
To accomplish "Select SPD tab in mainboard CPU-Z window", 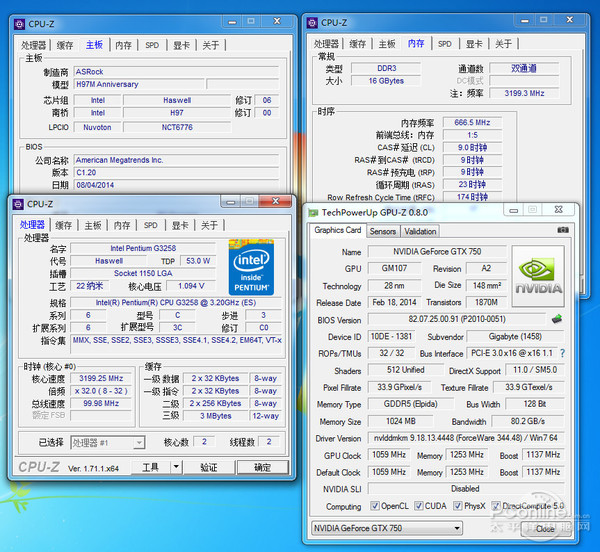I will coord(152,45).
